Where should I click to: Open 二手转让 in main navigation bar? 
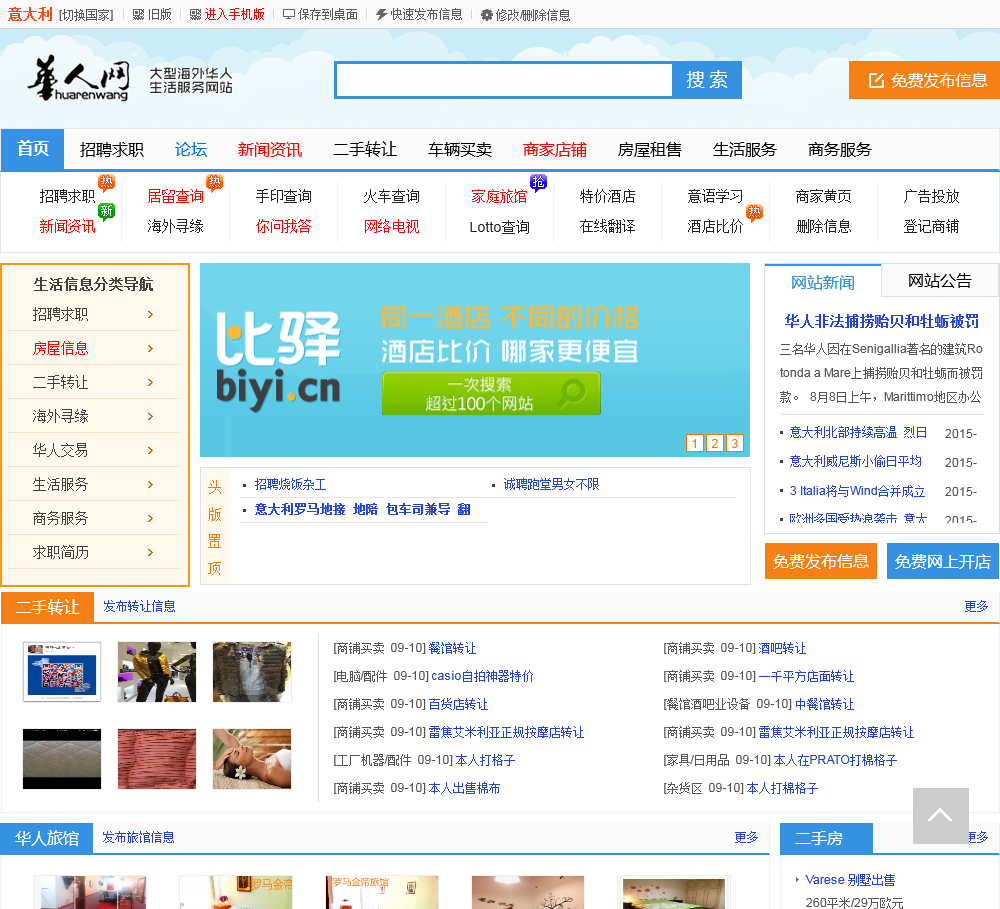(x=365, y=149)
